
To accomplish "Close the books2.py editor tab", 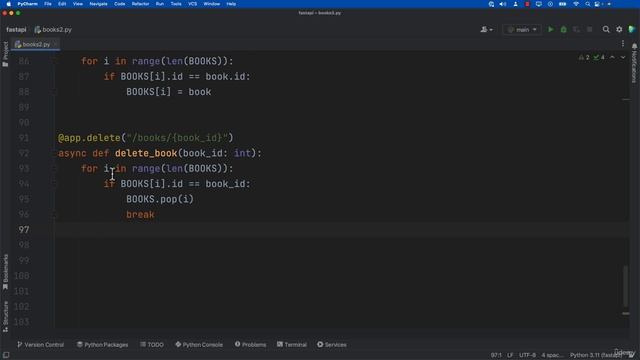I will click(56, 44).
